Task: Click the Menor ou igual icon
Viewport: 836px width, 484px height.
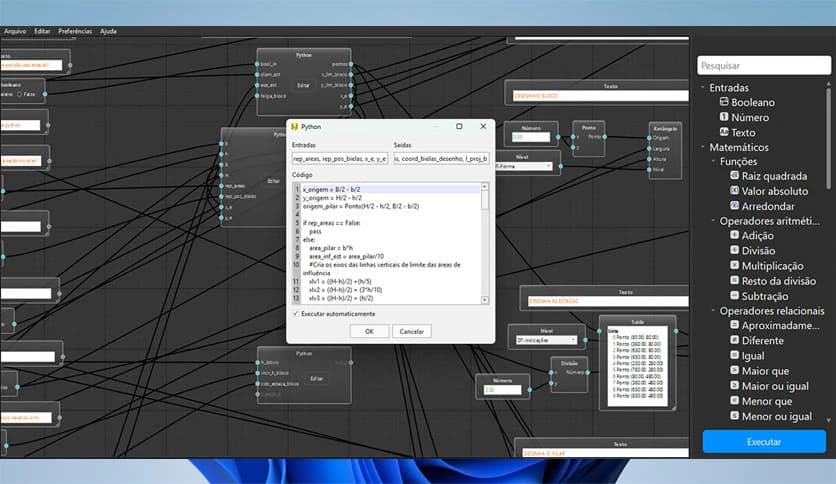Action: pyautogui.click(x=734, y=415)
